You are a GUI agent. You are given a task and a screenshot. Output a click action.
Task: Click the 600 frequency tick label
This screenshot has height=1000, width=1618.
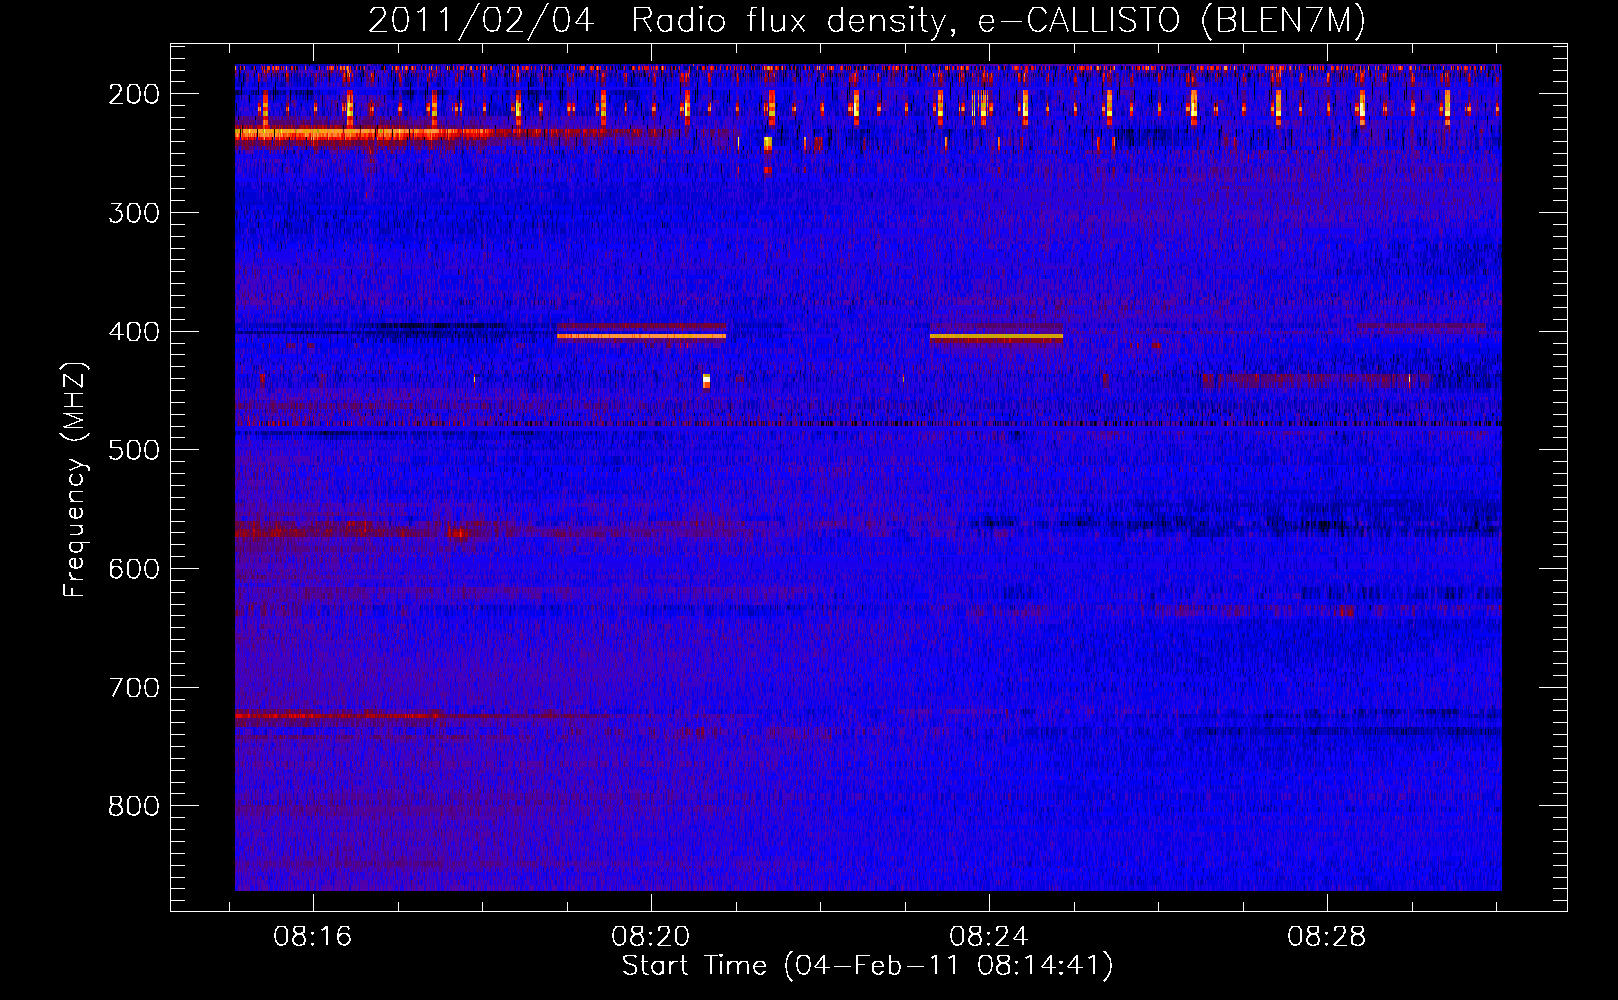134,568
